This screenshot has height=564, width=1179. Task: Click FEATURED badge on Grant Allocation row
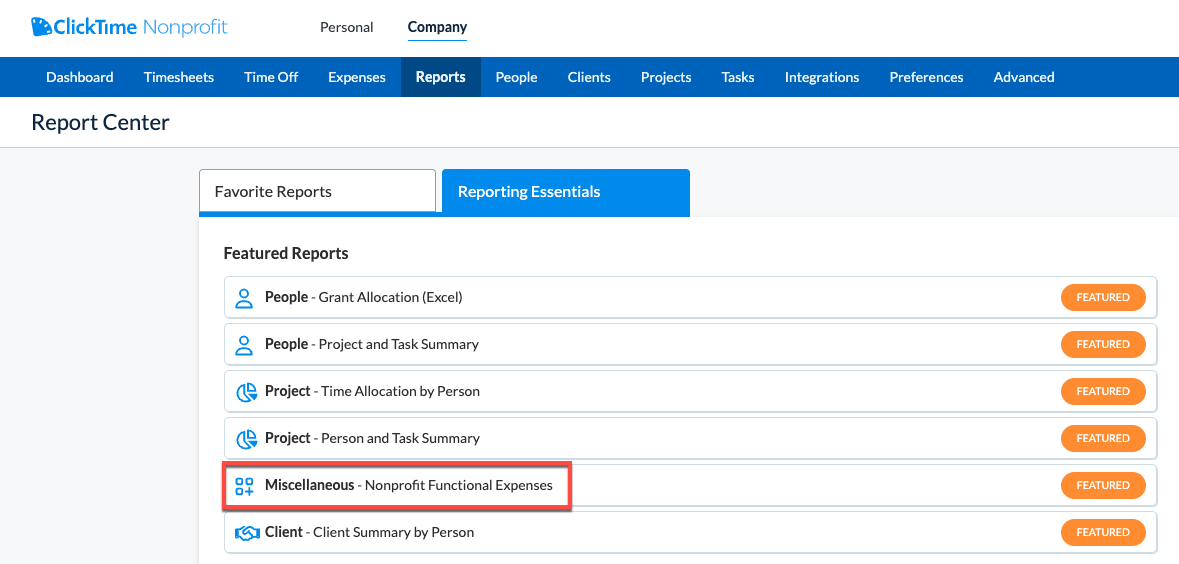[x=1103, y=298]
